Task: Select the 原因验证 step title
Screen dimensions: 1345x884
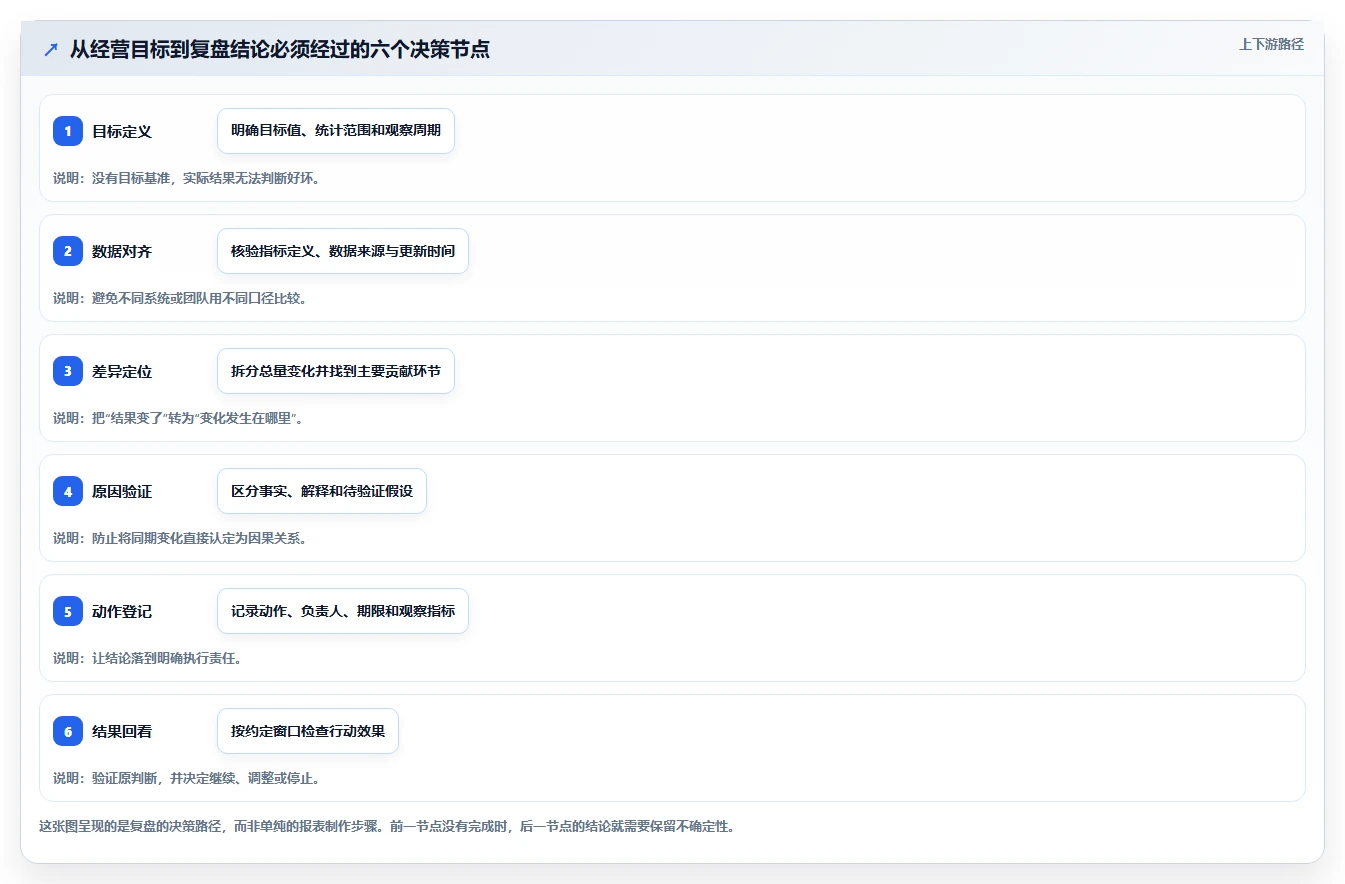Action: [x=122, y=491]
